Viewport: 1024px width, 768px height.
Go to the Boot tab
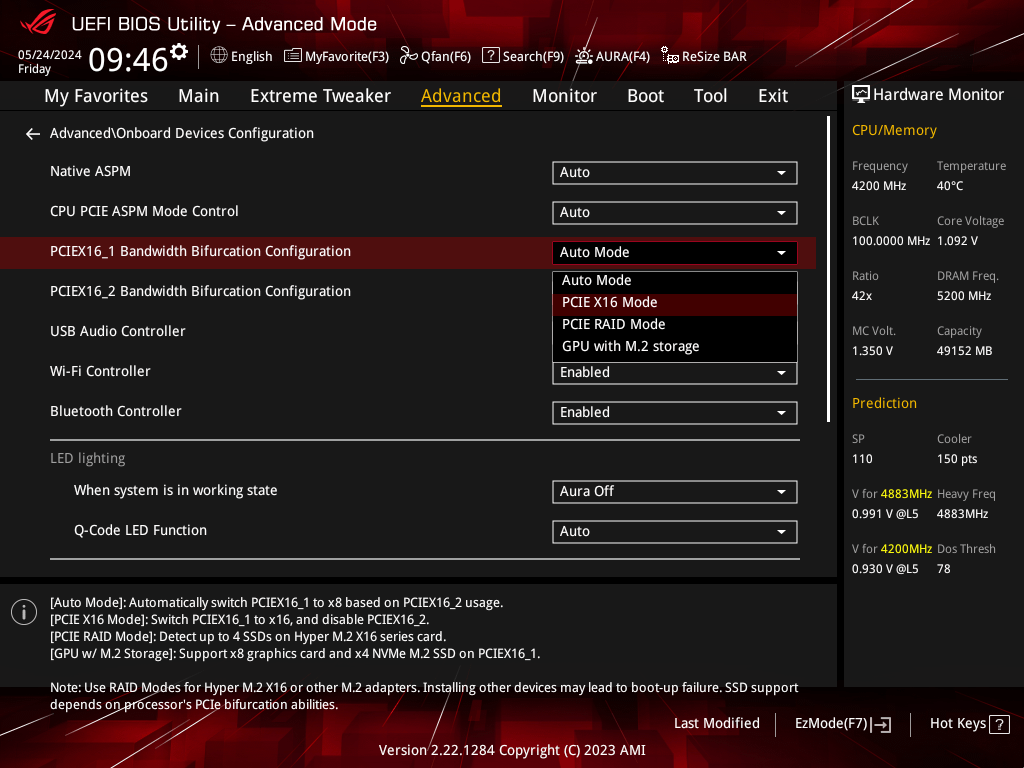[645, 96]
